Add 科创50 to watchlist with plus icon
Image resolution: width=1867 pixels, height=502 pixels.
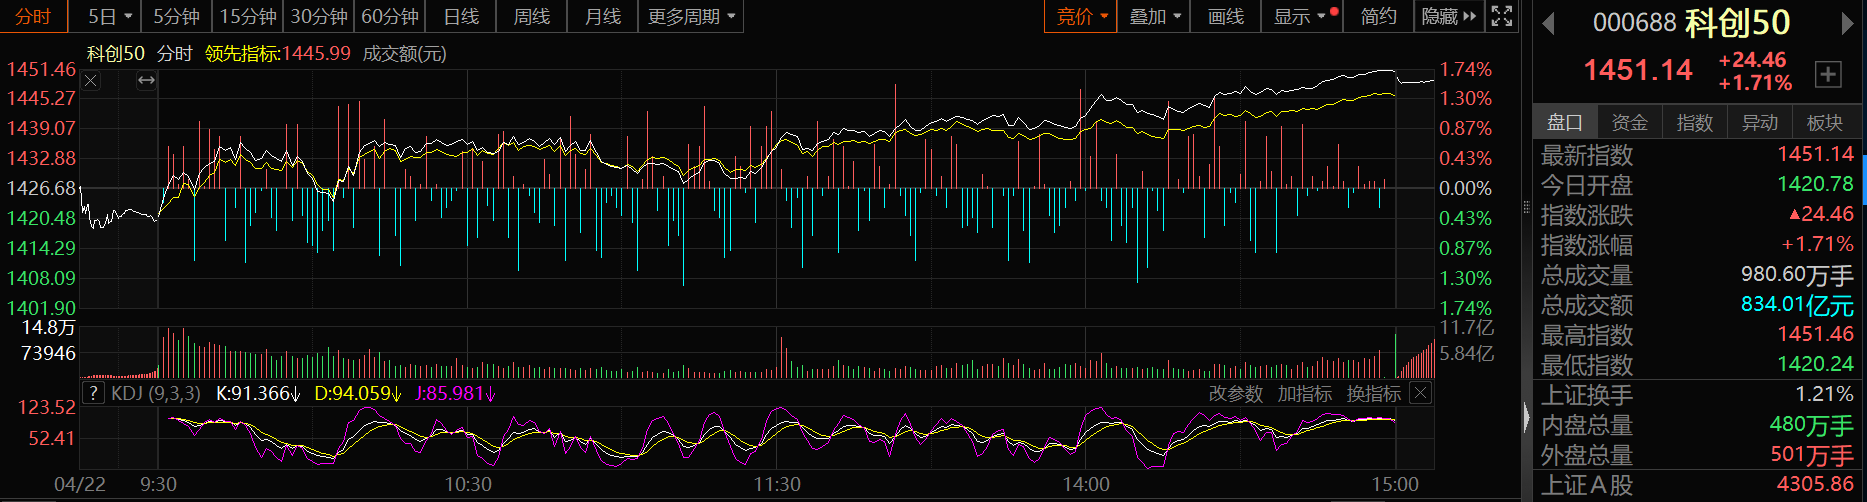coord(1827,74)
